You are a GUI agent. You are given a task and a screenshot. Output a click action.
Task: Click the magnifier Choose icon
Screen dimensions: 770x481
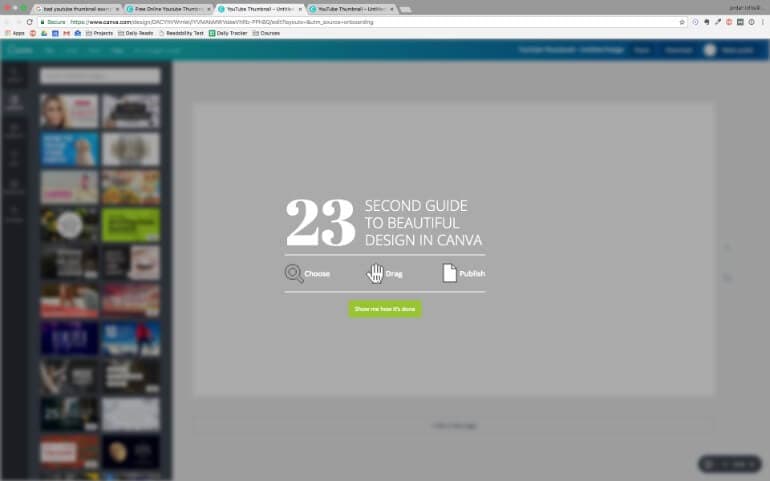(293, 273)
